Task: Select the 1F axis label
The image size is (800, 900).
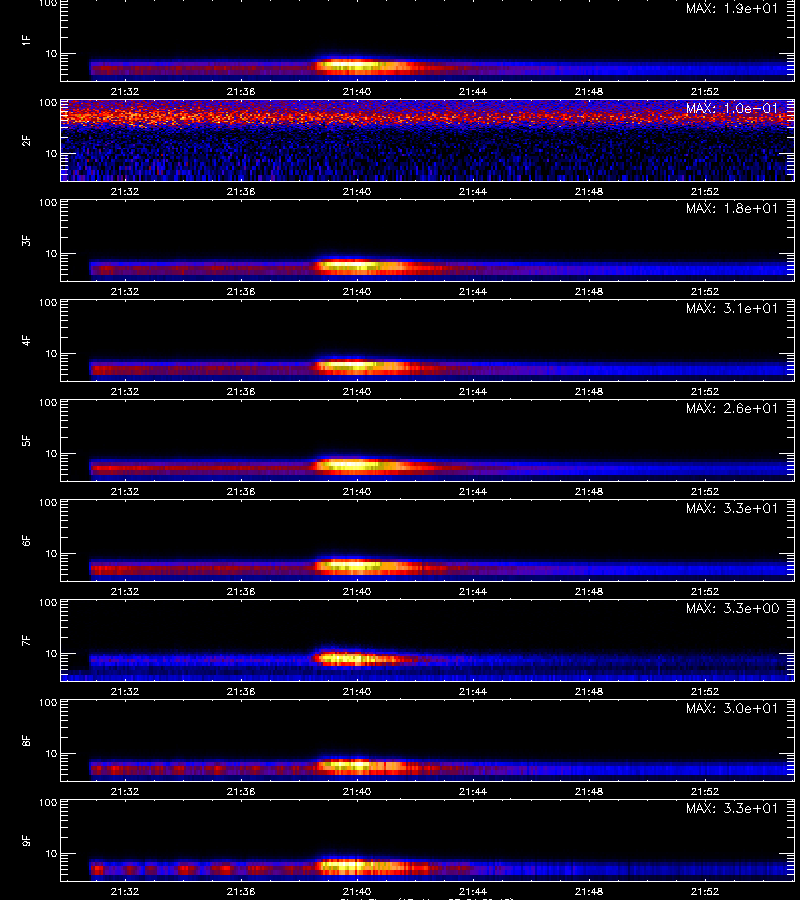Action: [26, 40]
